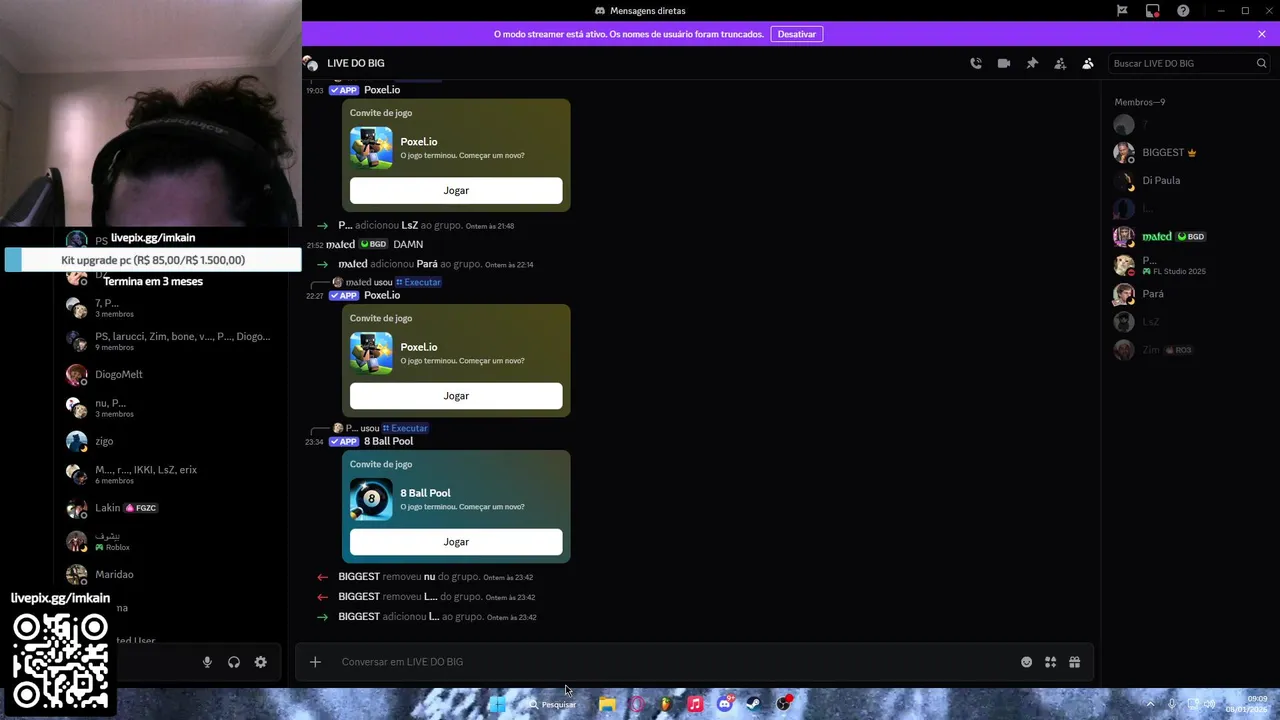Click the 8 Ball Pool app name at 23:34
The height and width of the screenshot is (720, 1280).
click(388, 441)
